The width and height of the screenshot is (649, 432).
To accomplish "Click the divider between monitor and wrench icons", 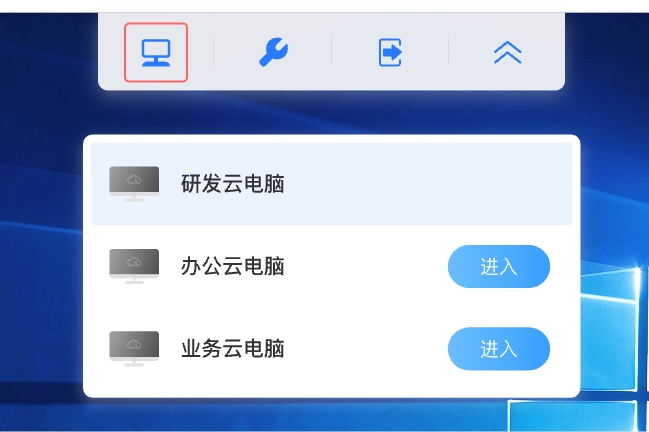I will click(214, 51).
